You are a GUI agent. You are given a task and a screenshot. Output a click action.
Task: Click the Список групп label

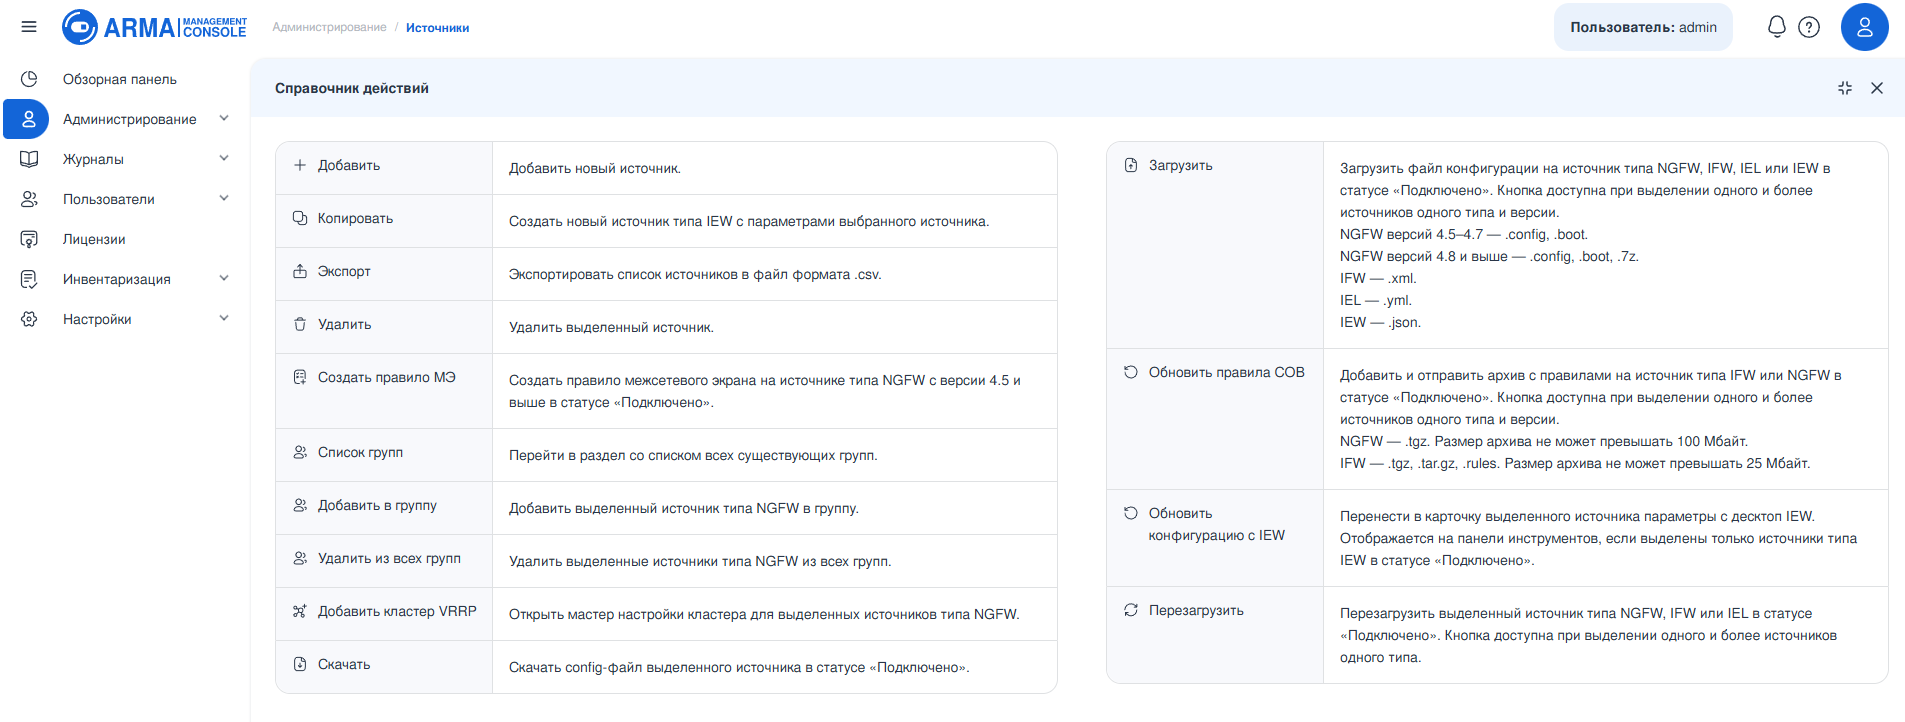360,452
